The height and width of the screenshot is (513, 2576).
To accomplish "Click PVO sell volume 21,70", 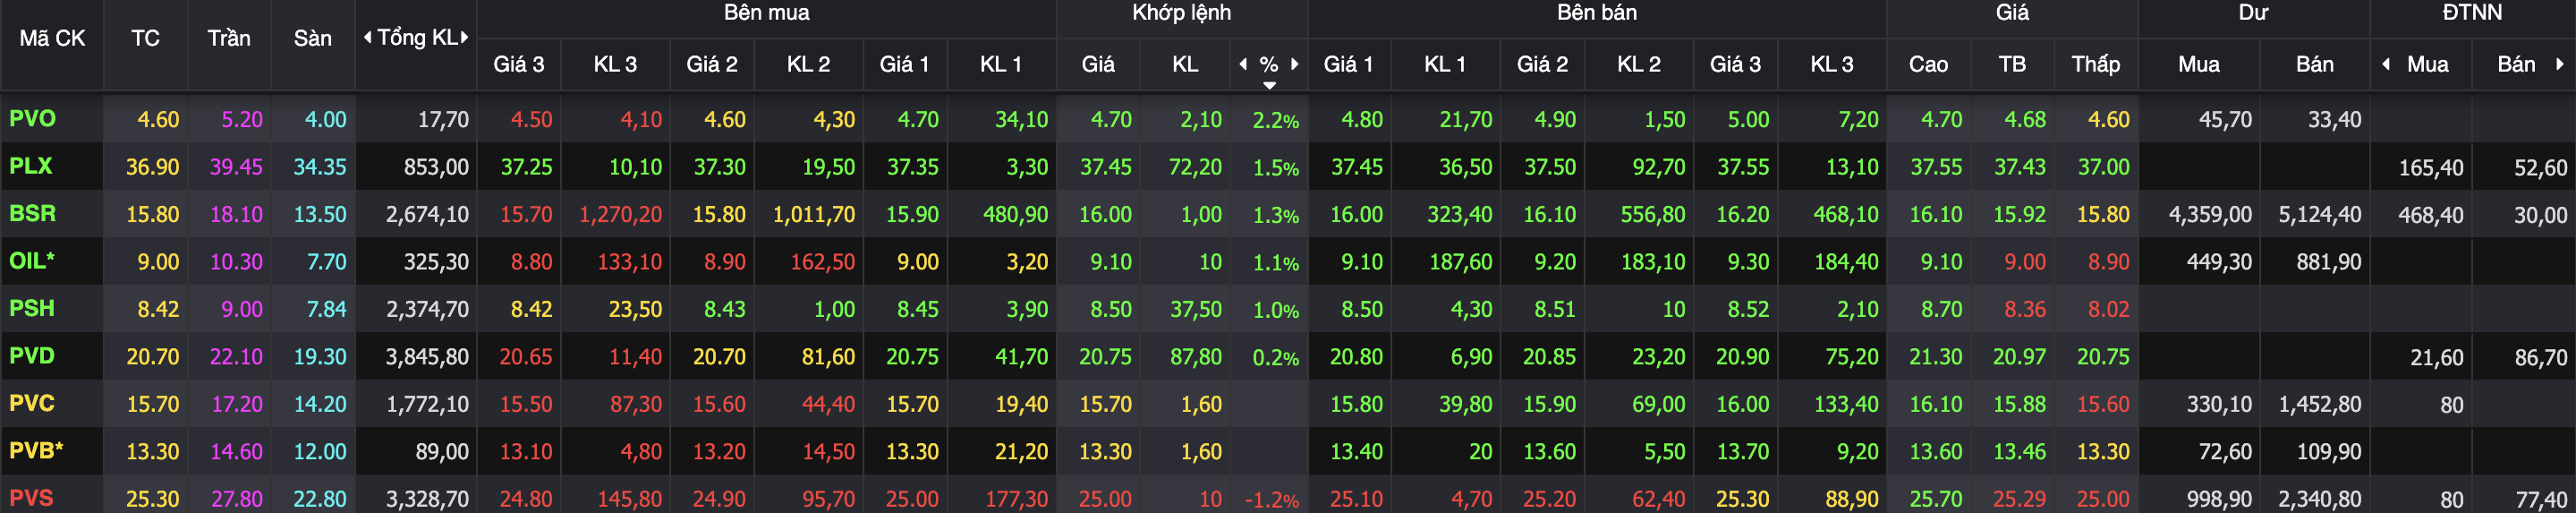I will (1466, 120).
